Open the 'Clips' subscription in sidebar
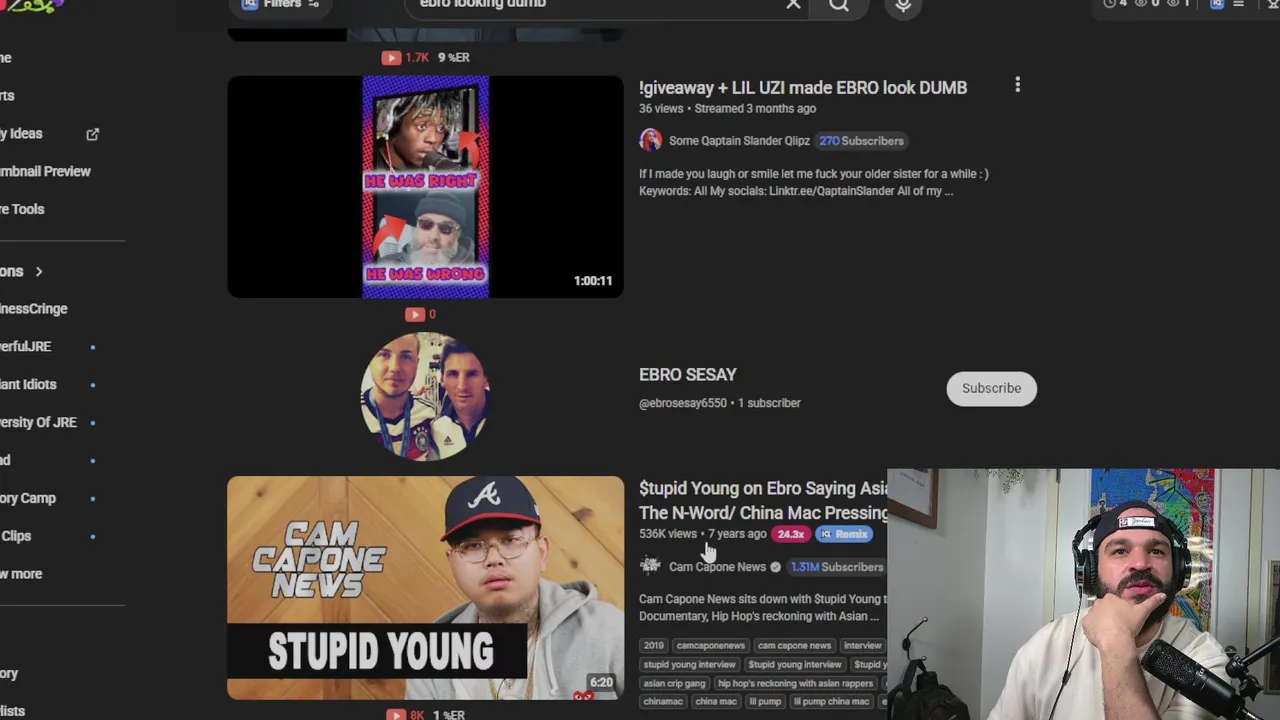The width and height of the screenshot is (1280, 720). click(x=16, y=537)
